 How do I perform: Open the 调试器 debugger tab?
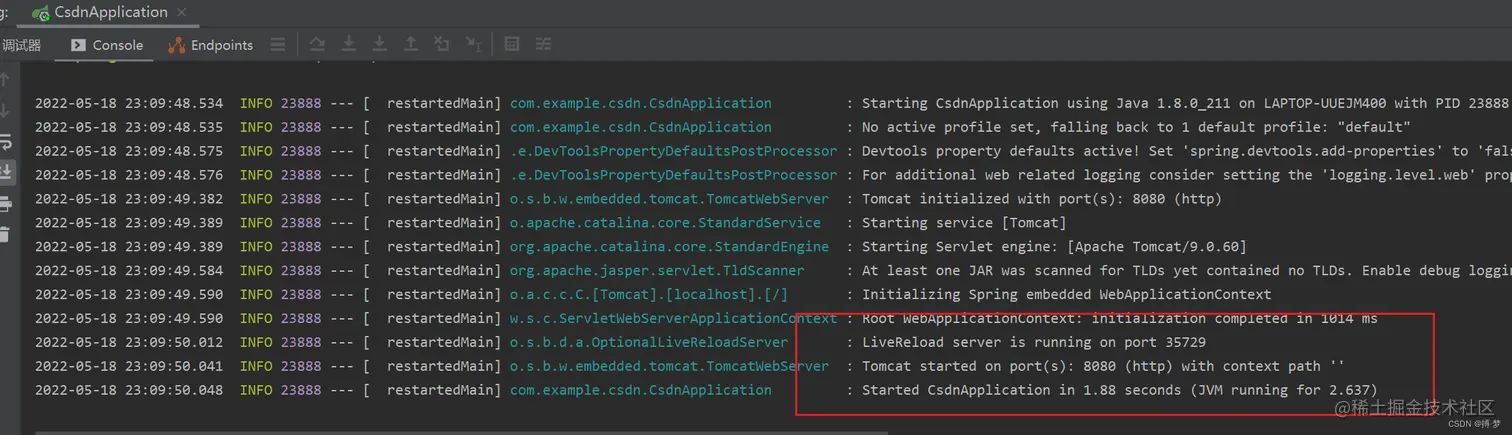click(21, 45)
